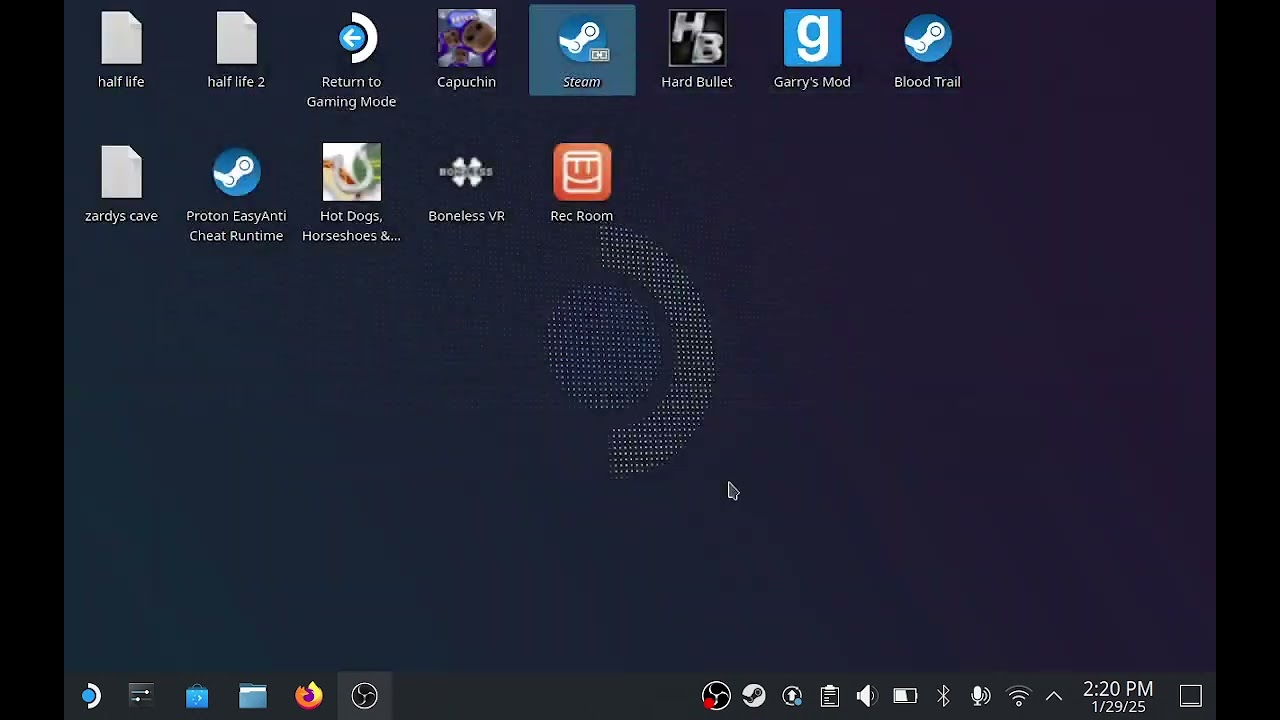Open the application launcher in taskbar
Screen dimensions: 1280x720
[91, 696]
